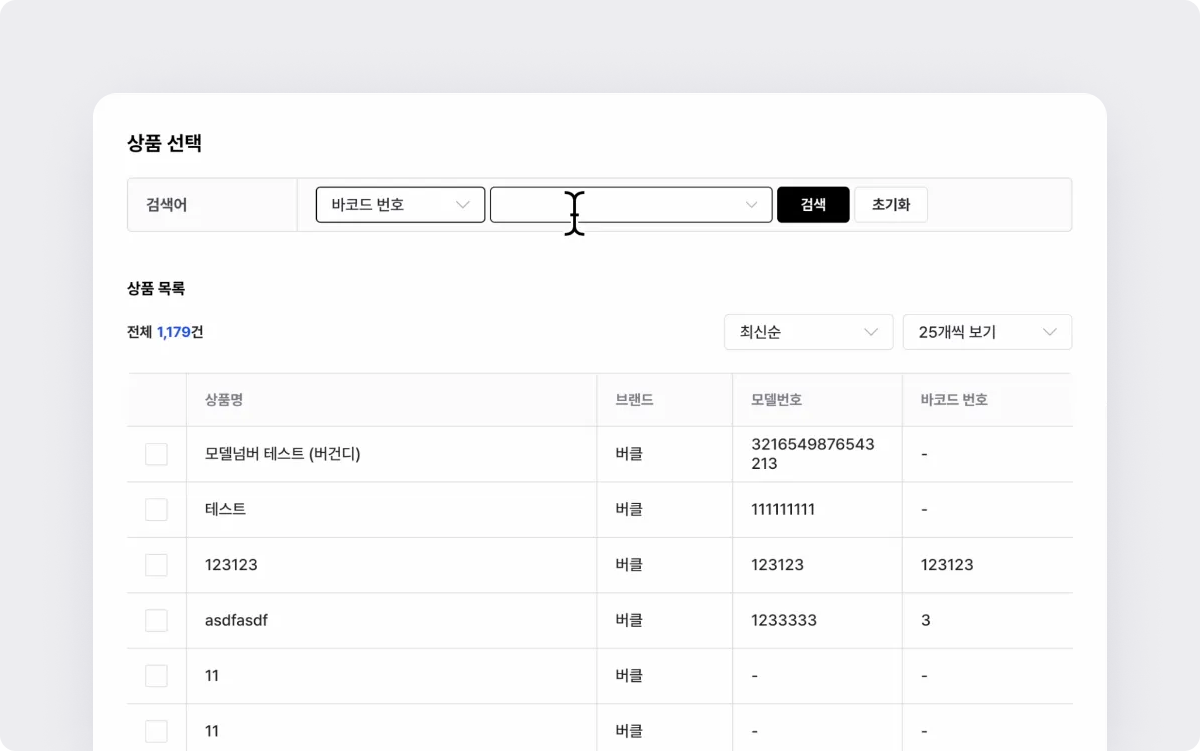
Task: Click the empty search keyword input field
Action: click(x=631, y=204)
